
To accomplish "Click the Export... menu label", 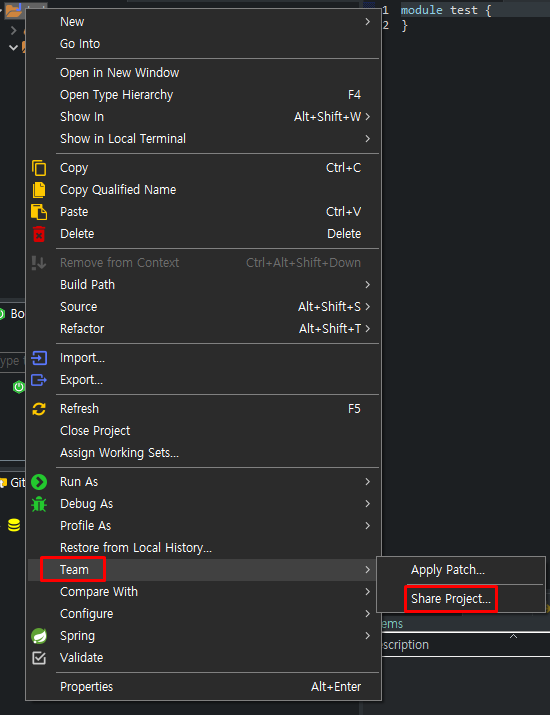I will click(81, 380).
